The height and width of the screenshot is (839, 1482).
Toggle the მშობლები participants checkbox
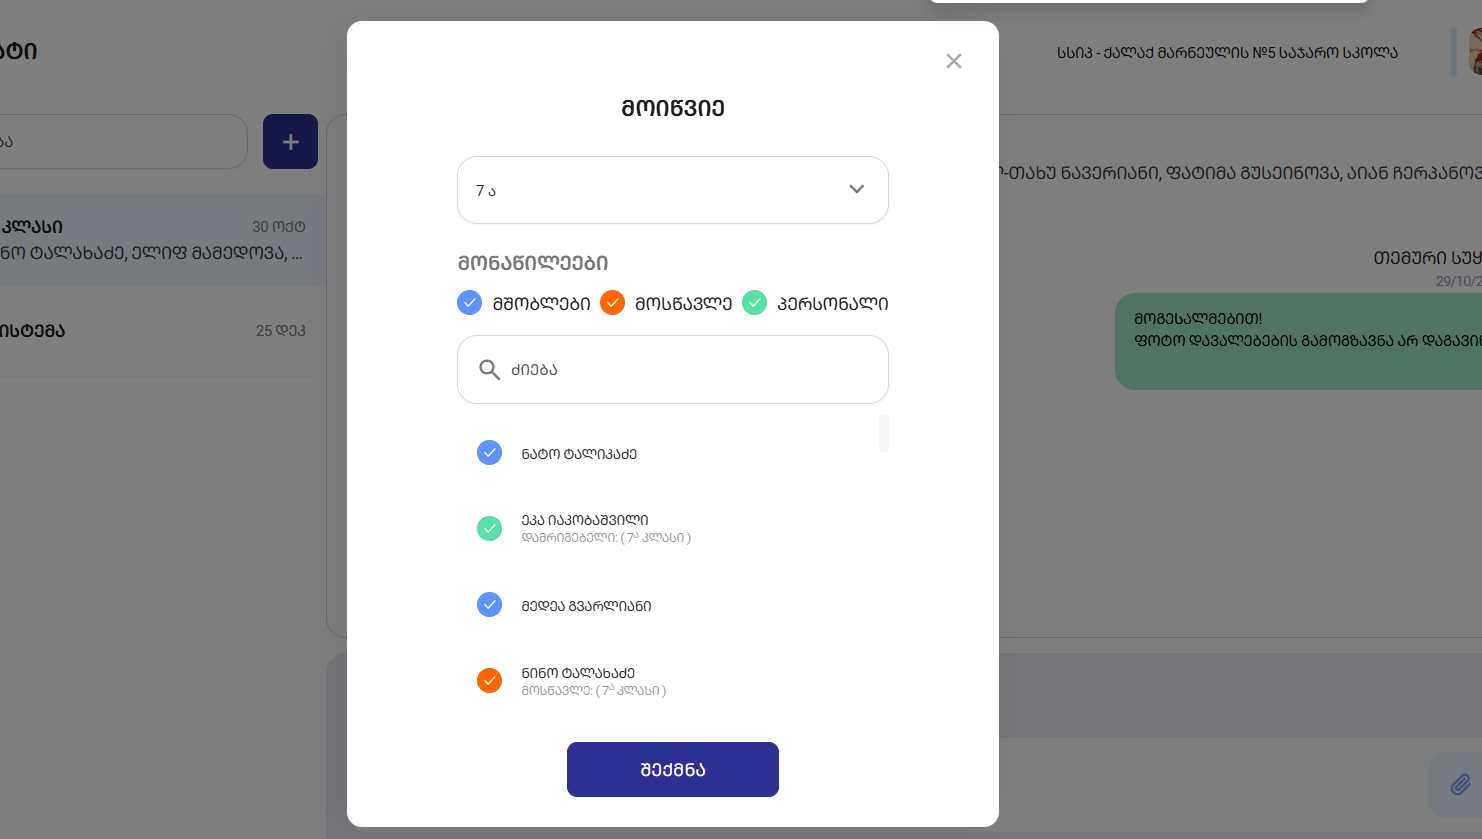(x=469, y=303)
